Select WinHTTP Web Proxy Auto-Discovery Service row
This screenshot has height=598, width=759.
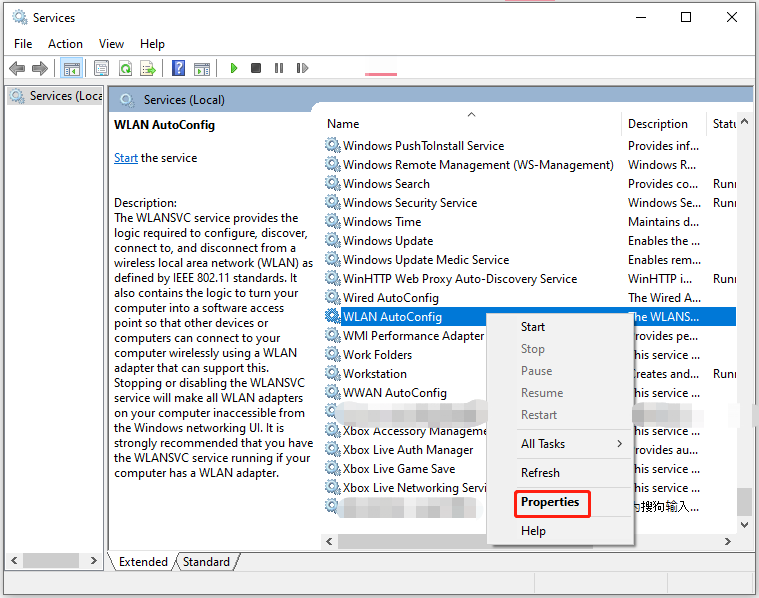pyautogui.click(x=530, y=278)
